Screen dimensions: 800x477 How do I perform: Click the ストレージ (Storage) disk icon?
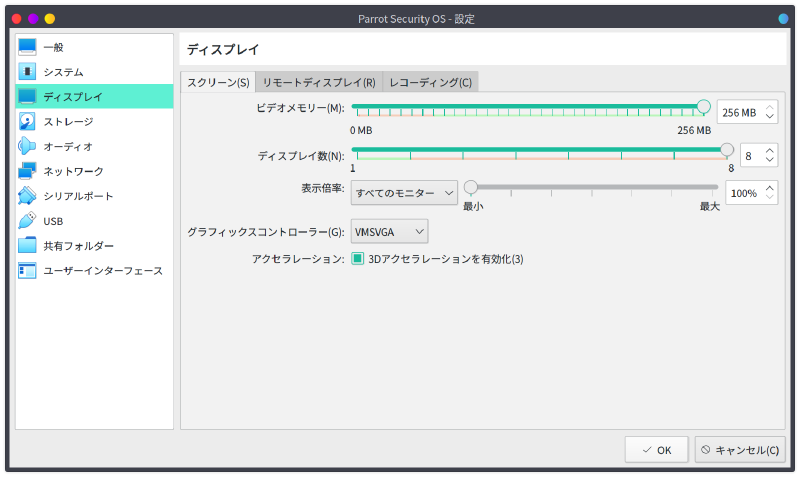click(27, 121)
